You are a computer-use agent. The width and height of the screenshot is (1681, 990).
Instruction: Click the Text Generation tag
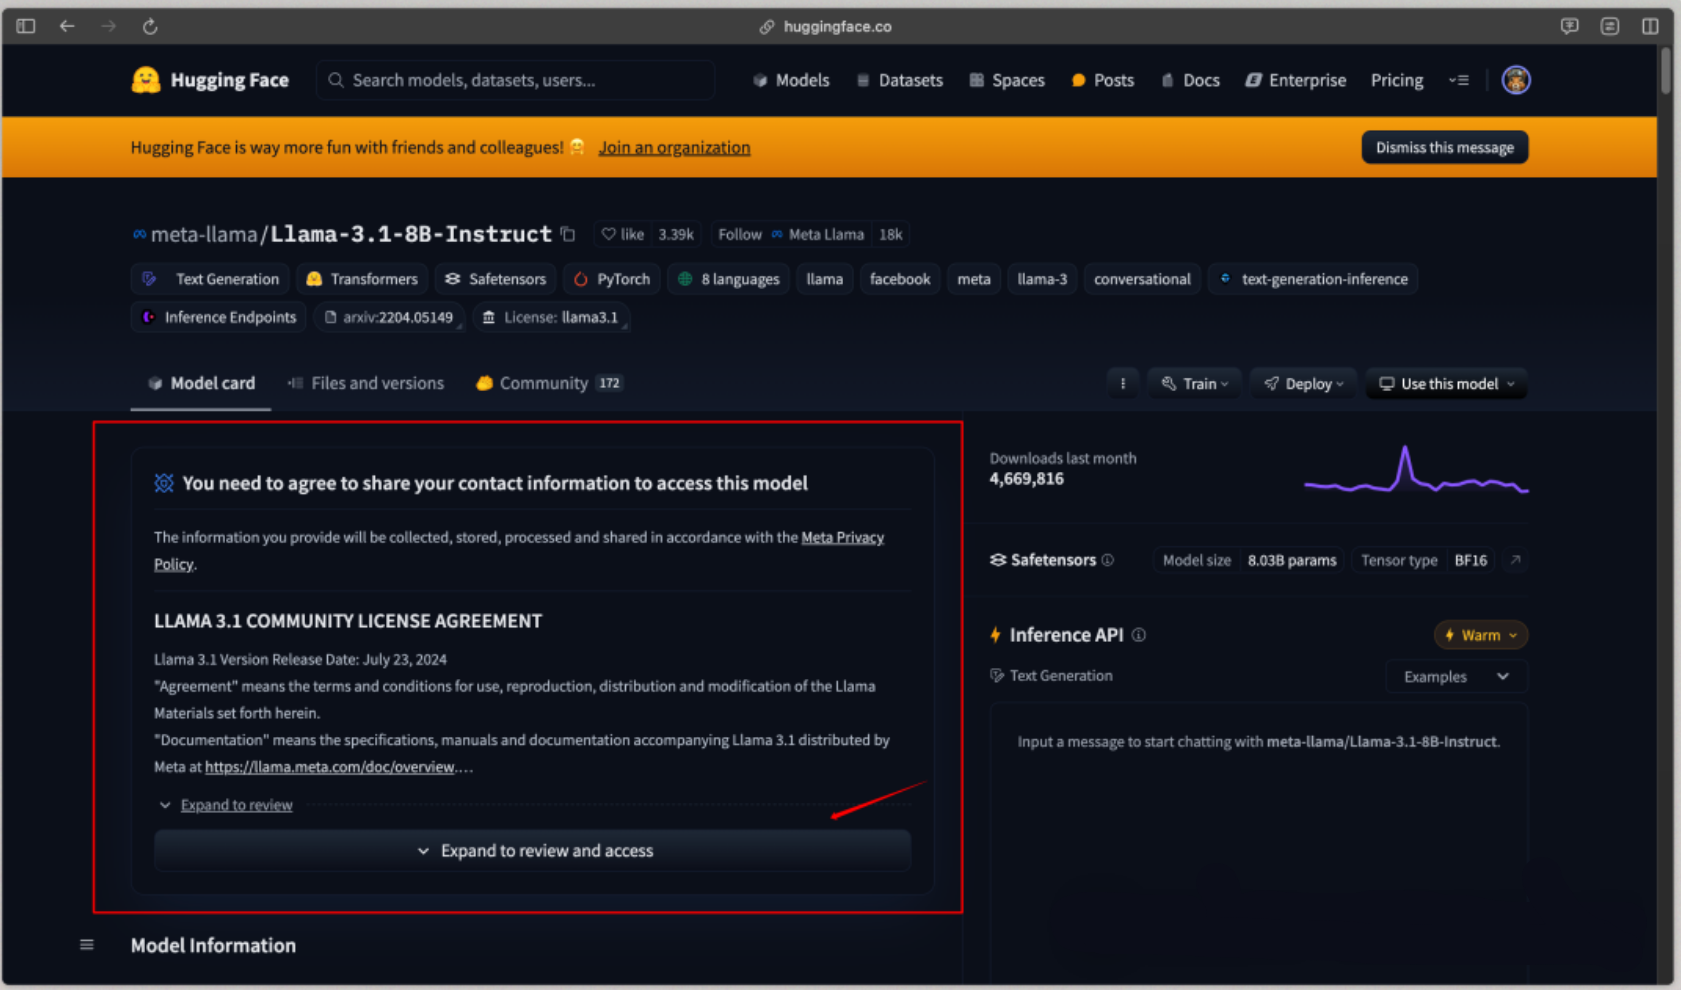(211, 279)
